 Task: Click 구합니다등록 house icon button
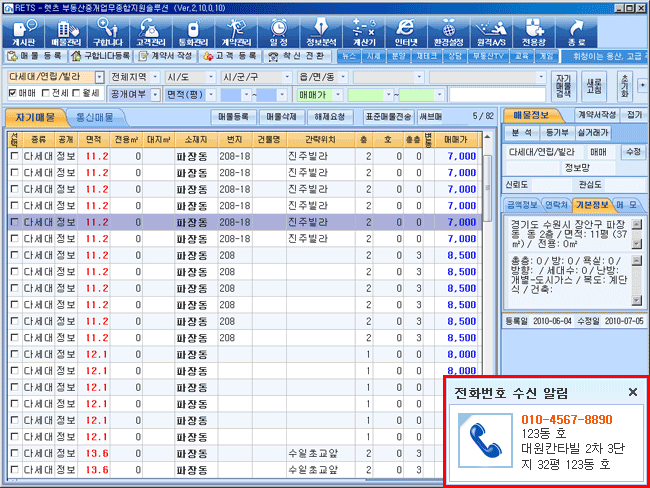100,56
